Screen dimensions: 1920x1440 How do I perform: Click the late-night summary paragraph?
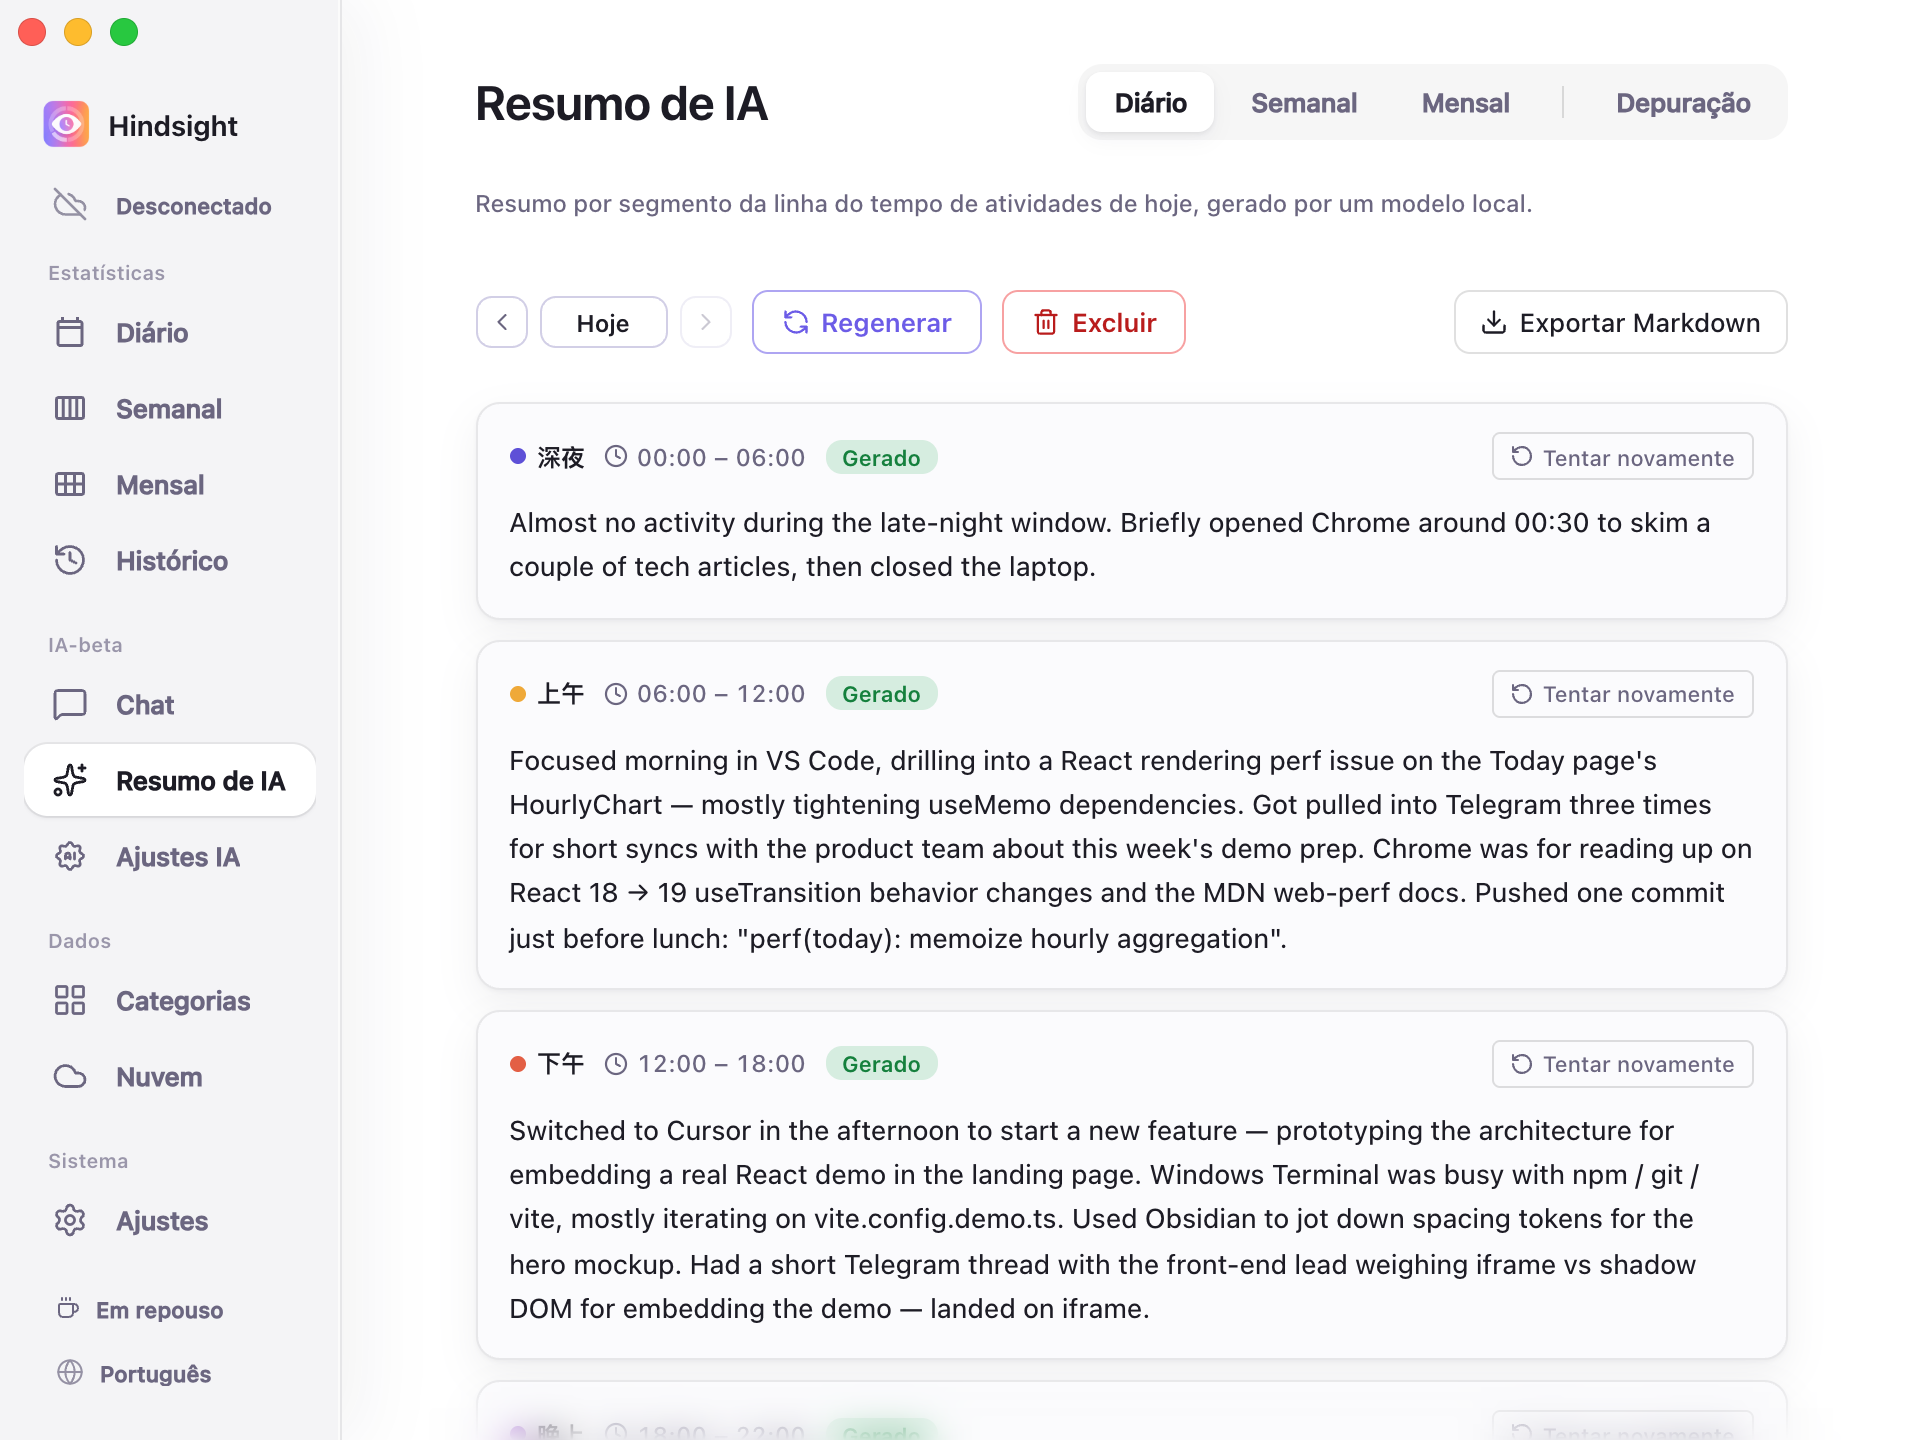1110,545
